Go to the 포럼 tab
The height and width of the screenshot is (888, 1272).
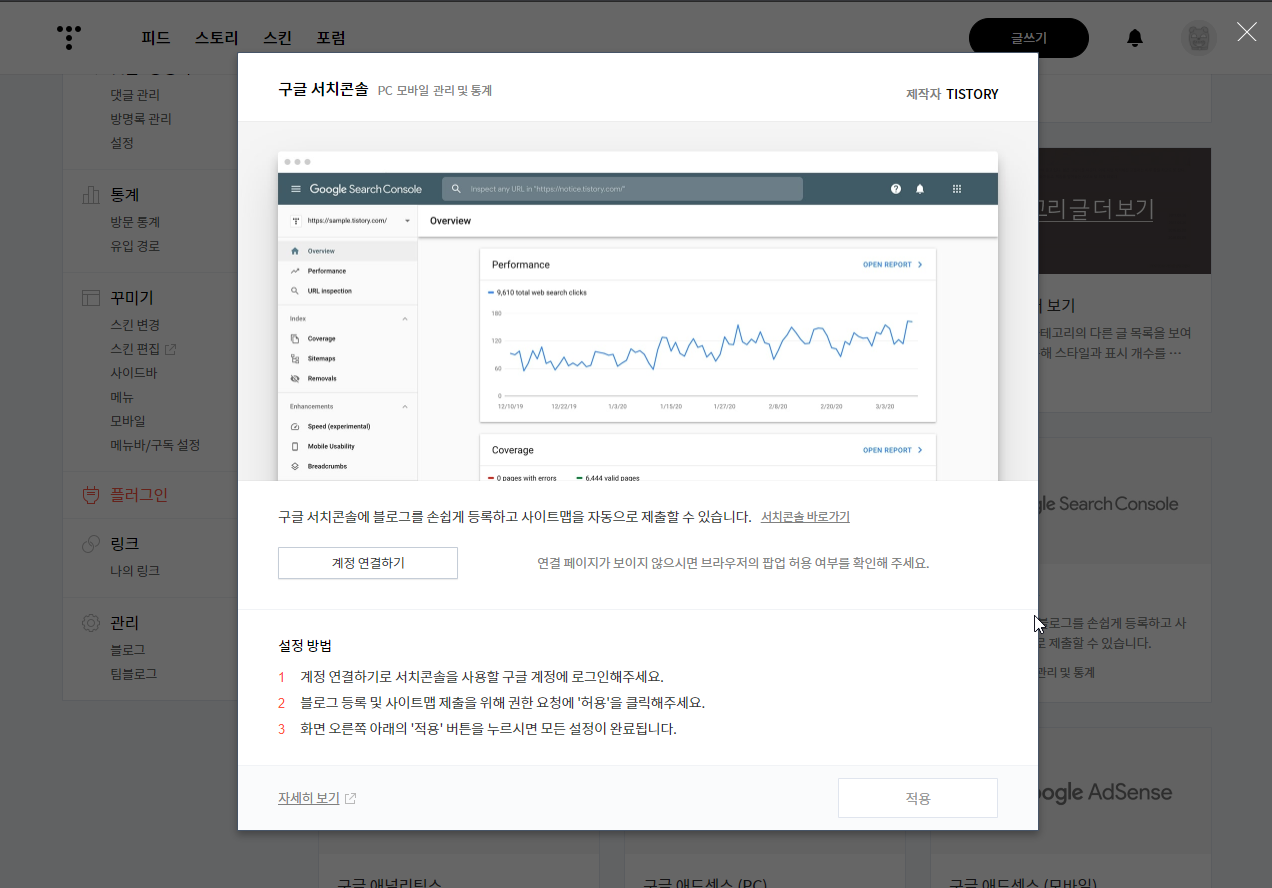click(x=331, y=38)
